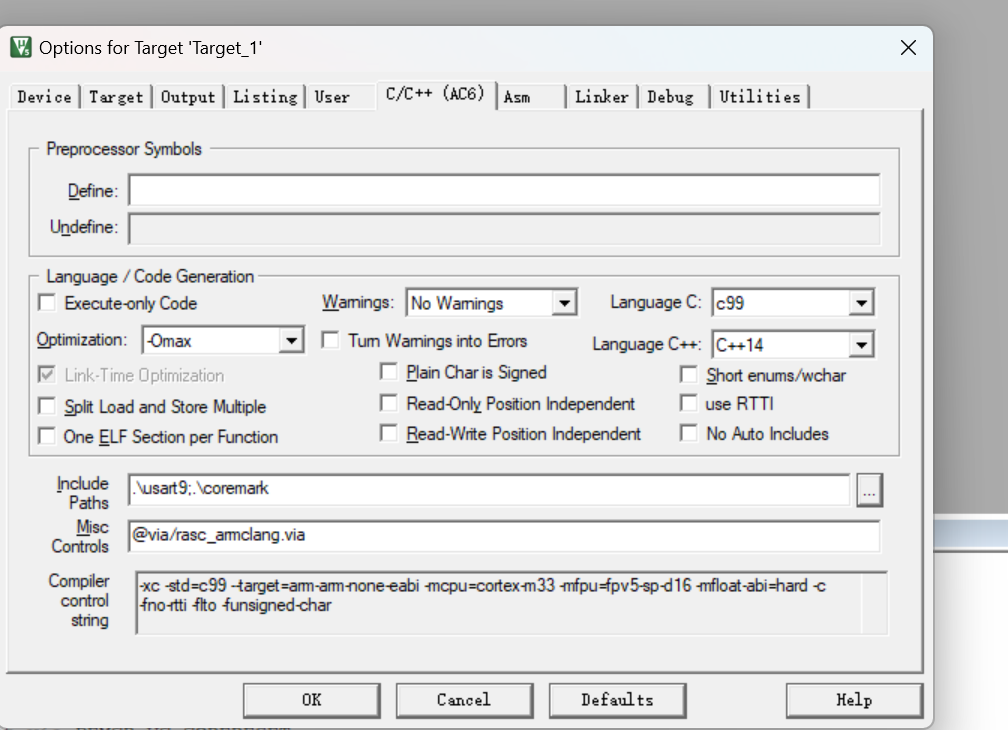
Task: Enable Execute-only Code checkbox
Action: pyautogui.click(x=47, y=303)
